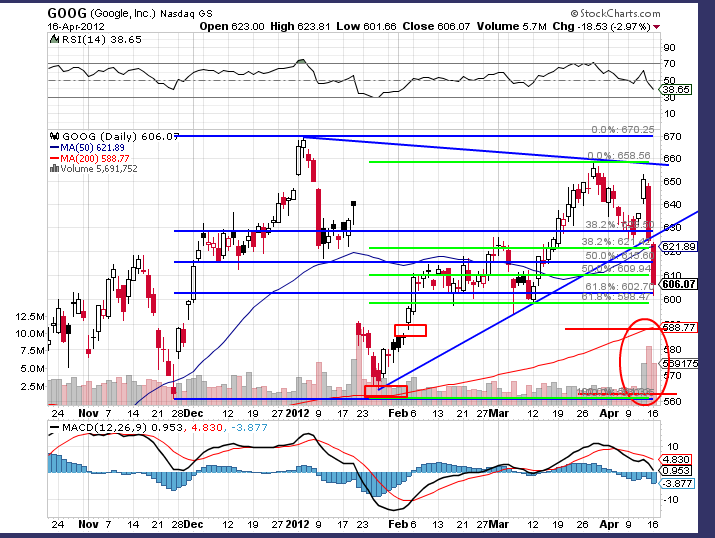Click the volume bars icon in legend
Viewport: 715px width, 538px height.
[54, 169]
